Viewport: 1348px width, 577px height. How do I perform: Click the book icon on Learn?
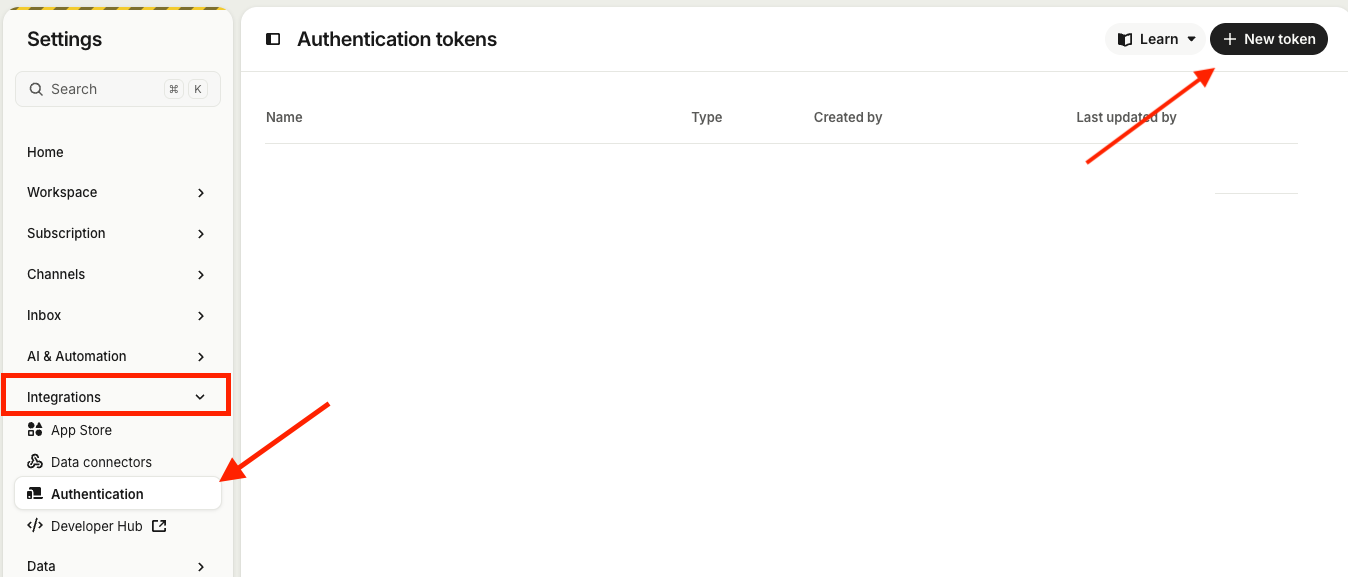pos(1125,39)
